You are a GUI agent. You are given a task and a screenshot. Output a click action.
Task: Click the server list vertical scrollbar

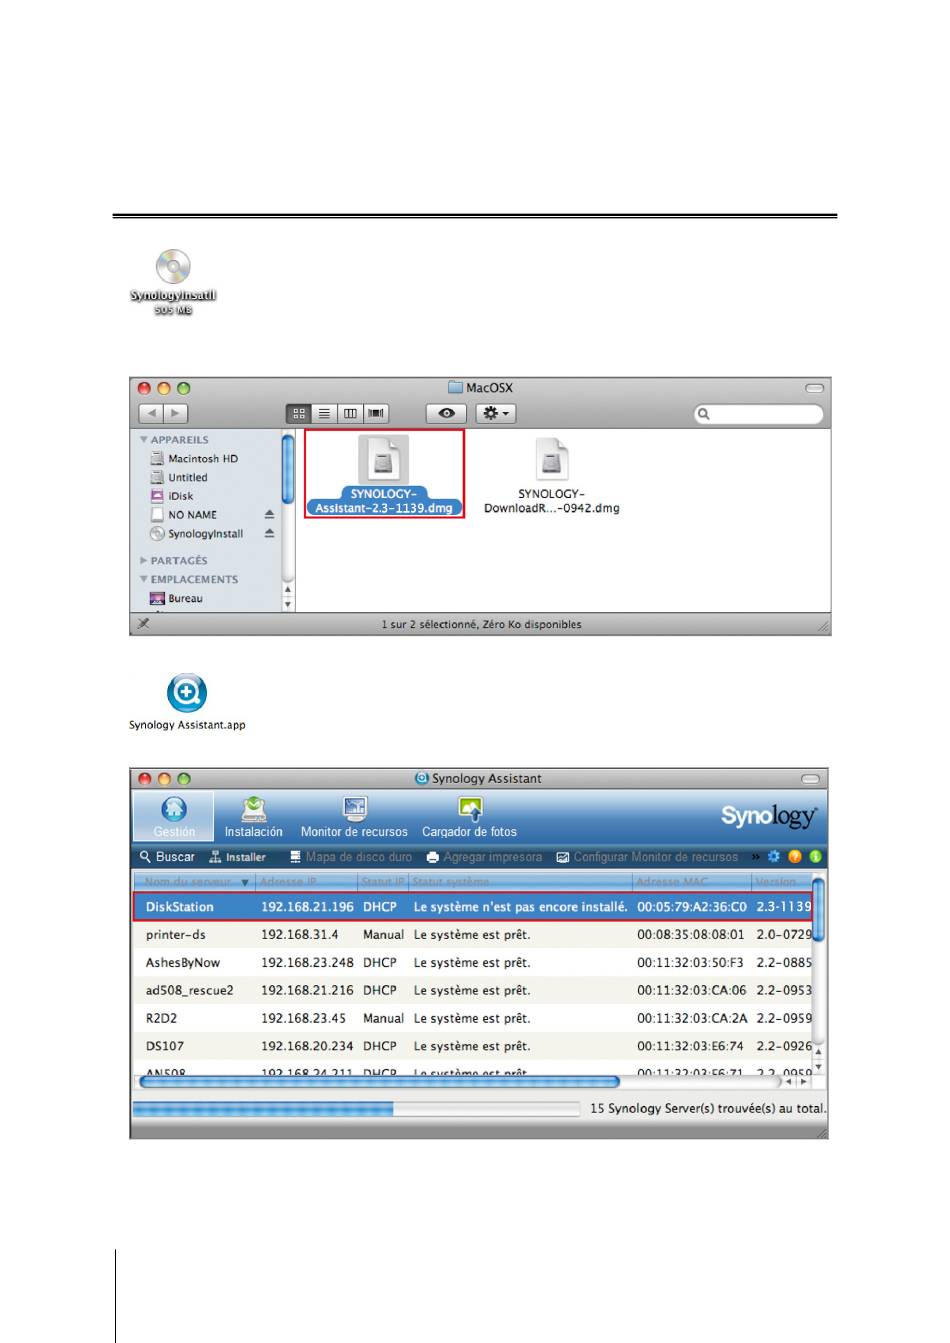point(818,909)
